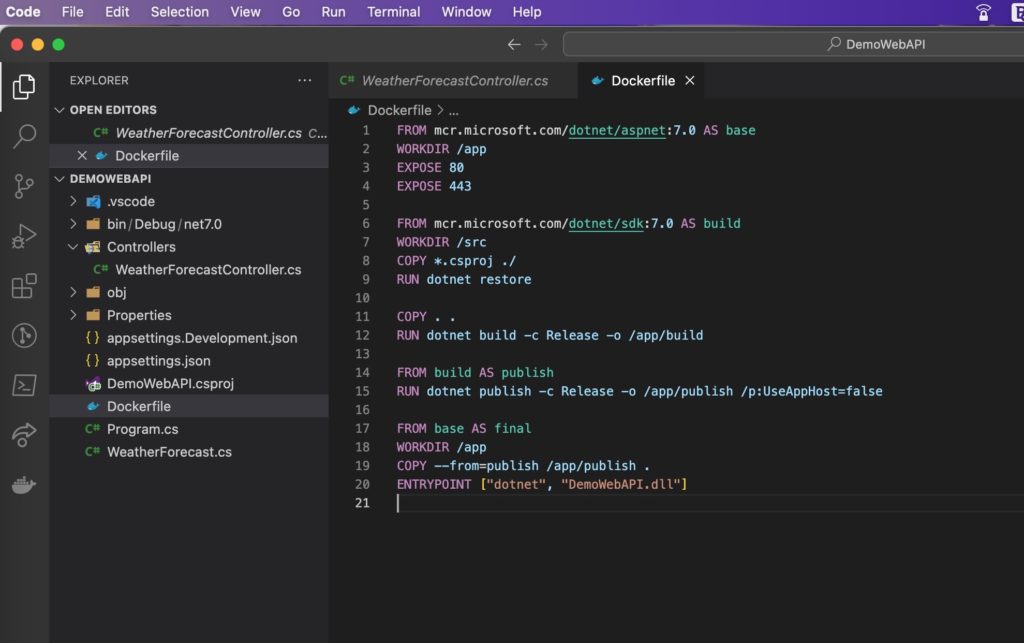Open the Help menu

(x=526, y=12)
